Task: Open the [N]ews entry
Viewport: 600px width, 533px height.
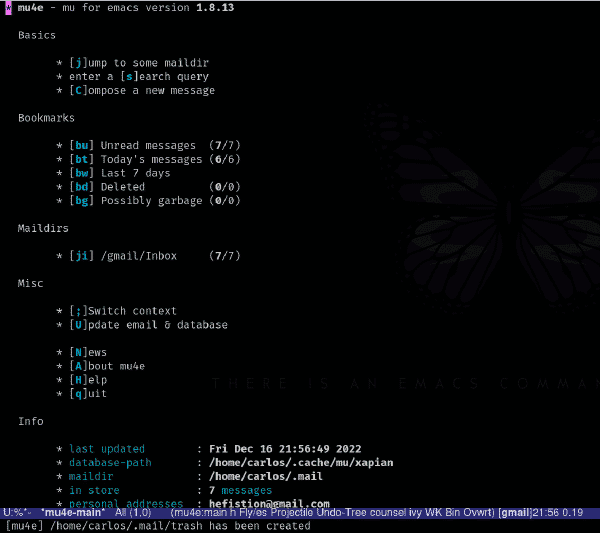Action: [88, 352]
